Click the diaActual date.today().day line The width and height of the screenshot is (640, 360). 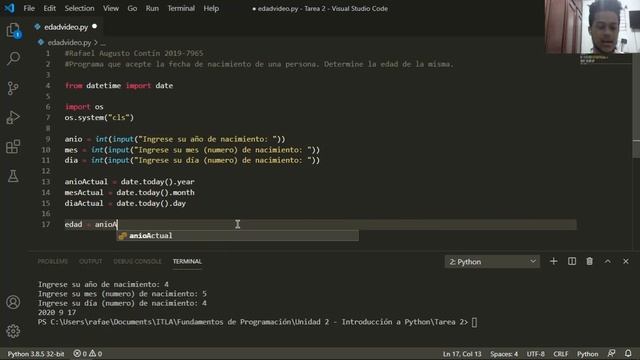click(125, 203)
